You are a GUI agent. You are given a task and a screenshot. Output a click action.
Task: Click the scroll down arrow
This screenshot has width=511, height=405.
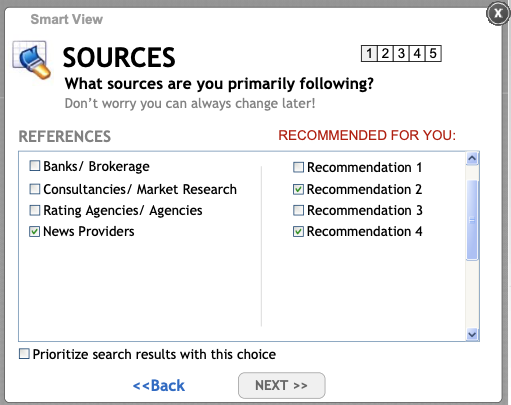coord(472,334)
